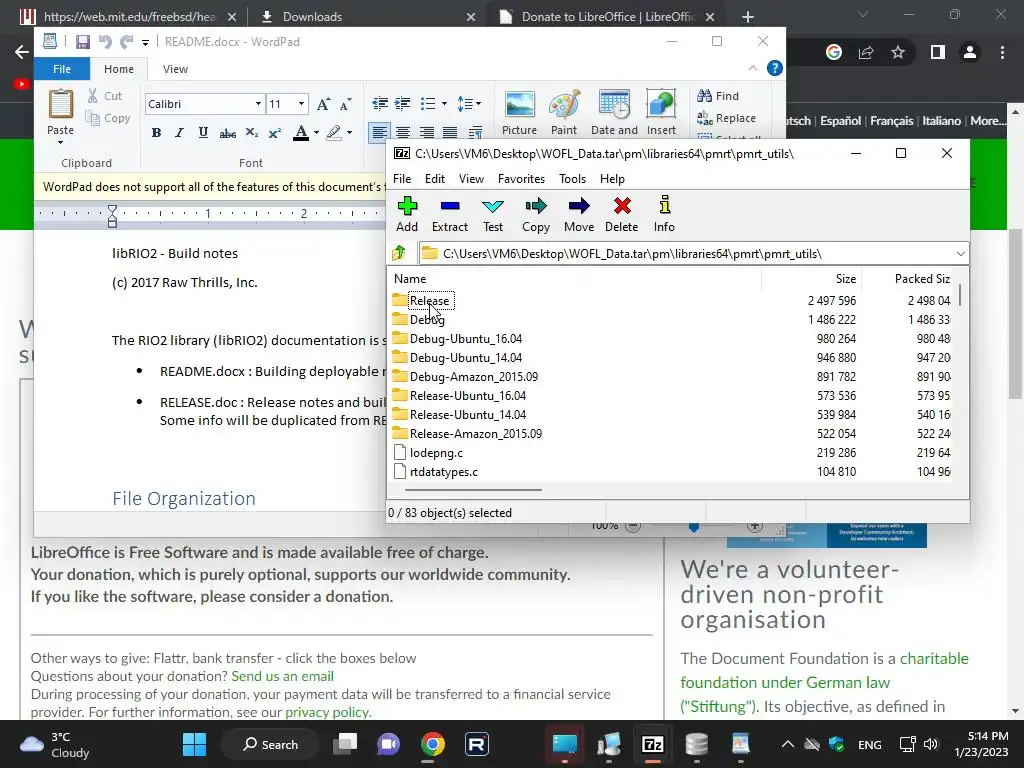Image resolution: width=1024 pixels, height=768 pixels.
Task: Align text right in WordPad
Action: [426, 133]
